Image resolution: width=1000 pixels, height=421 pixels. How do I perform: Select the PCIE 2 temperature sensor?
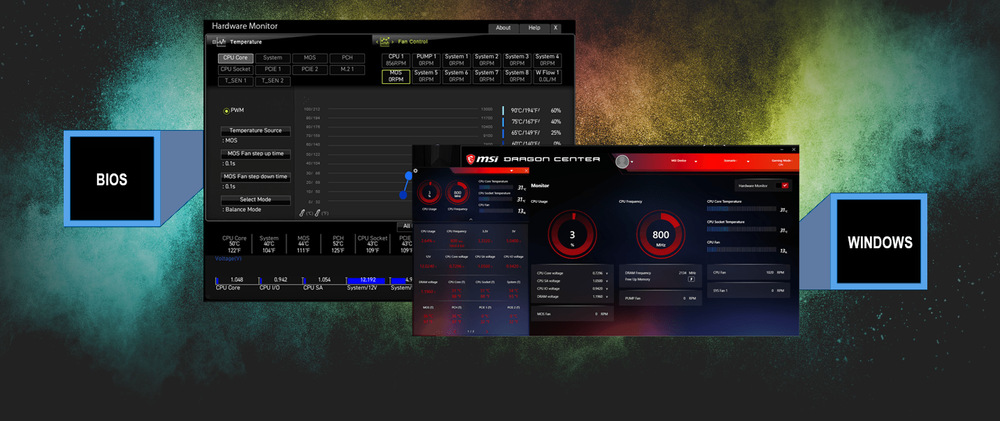310,69
